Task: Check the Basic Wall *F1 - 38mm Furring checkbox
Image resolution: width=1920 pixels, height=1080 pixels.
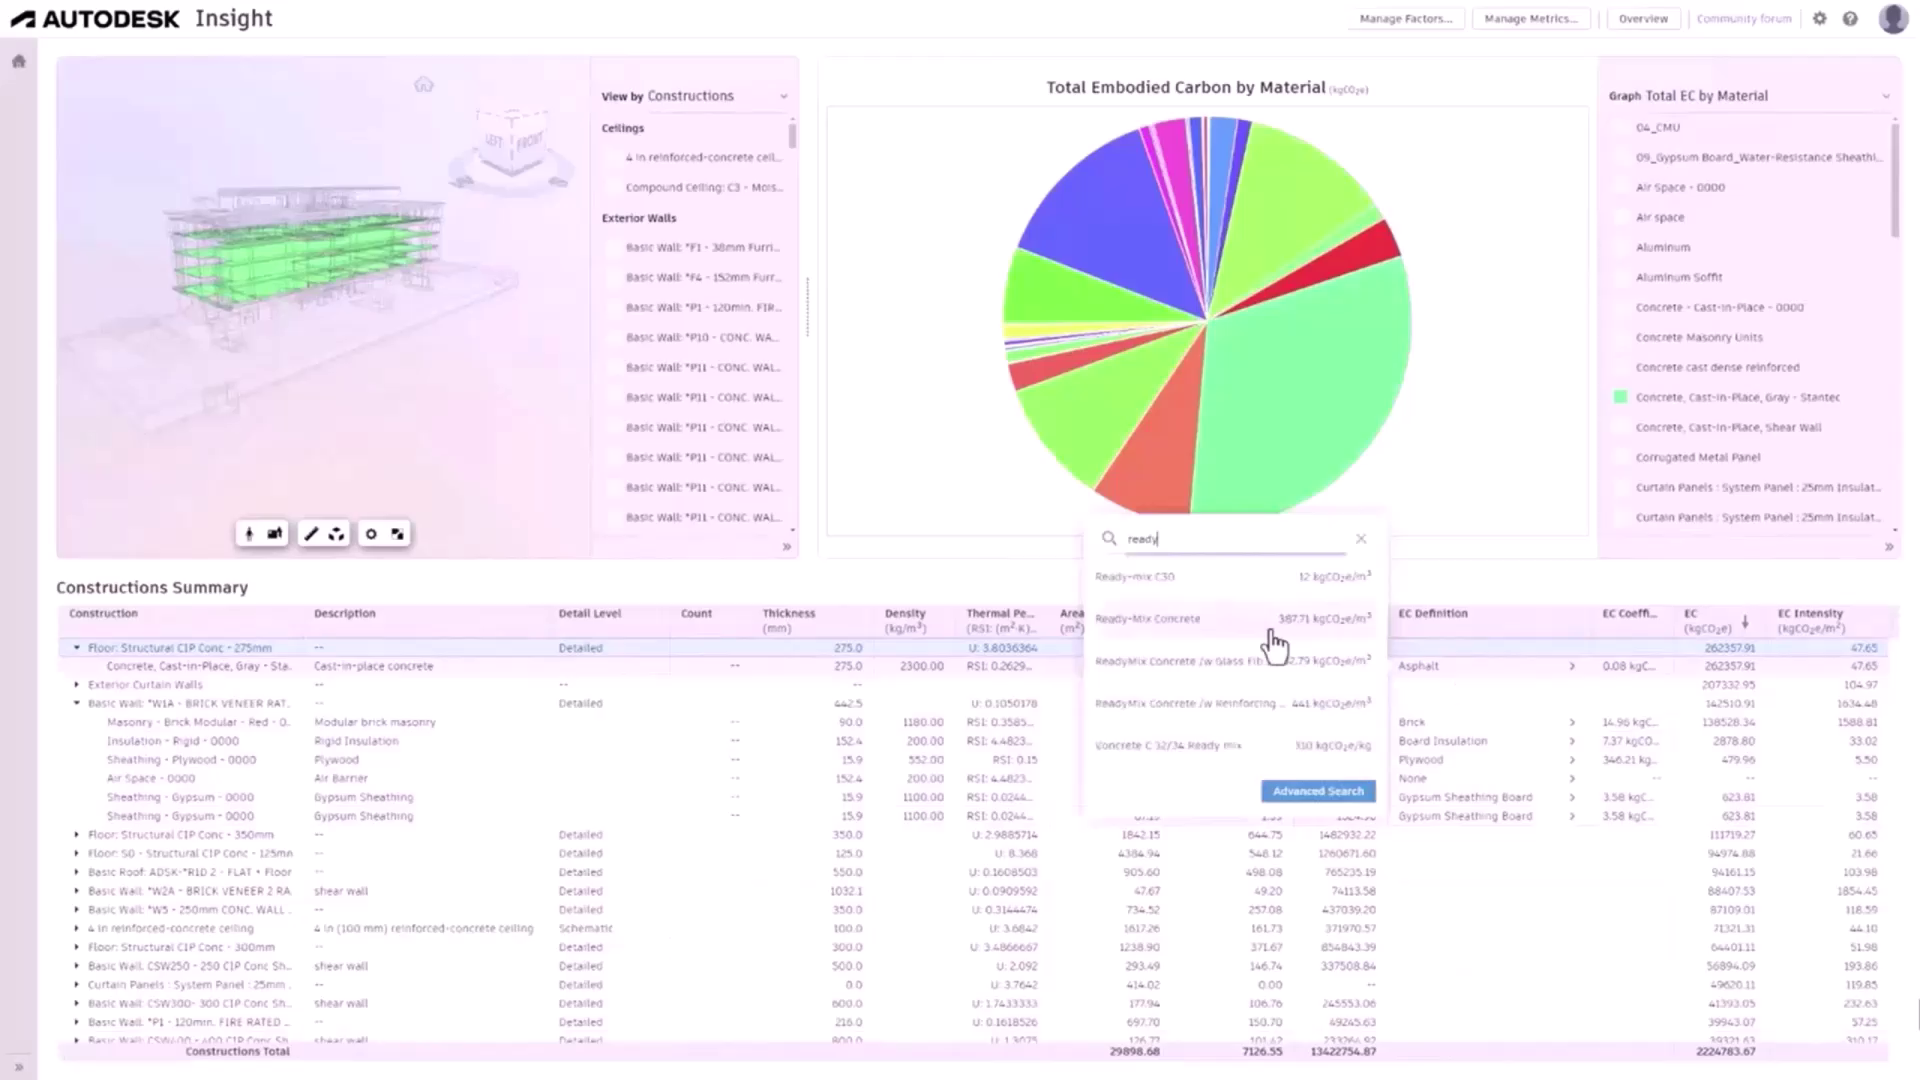Action: click(x=613, y=247)
